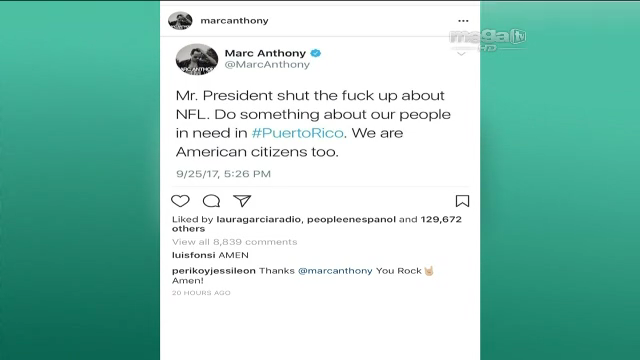This screenshot has width=640, height=360.
Task: Click the blue verified badge
Action: click(x=316, y=53)
